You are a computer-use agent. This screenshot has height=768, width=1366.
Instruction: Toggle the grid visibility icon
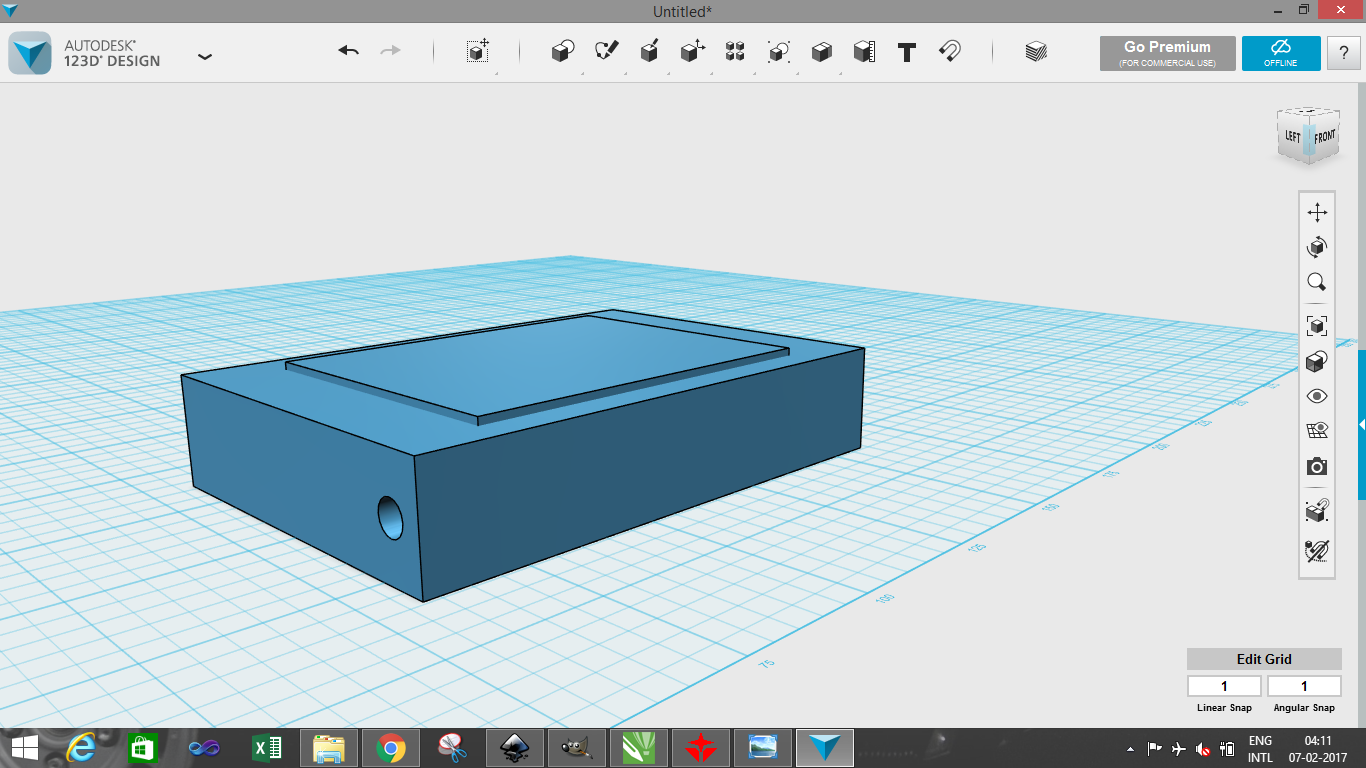(x=1317, y=431)
